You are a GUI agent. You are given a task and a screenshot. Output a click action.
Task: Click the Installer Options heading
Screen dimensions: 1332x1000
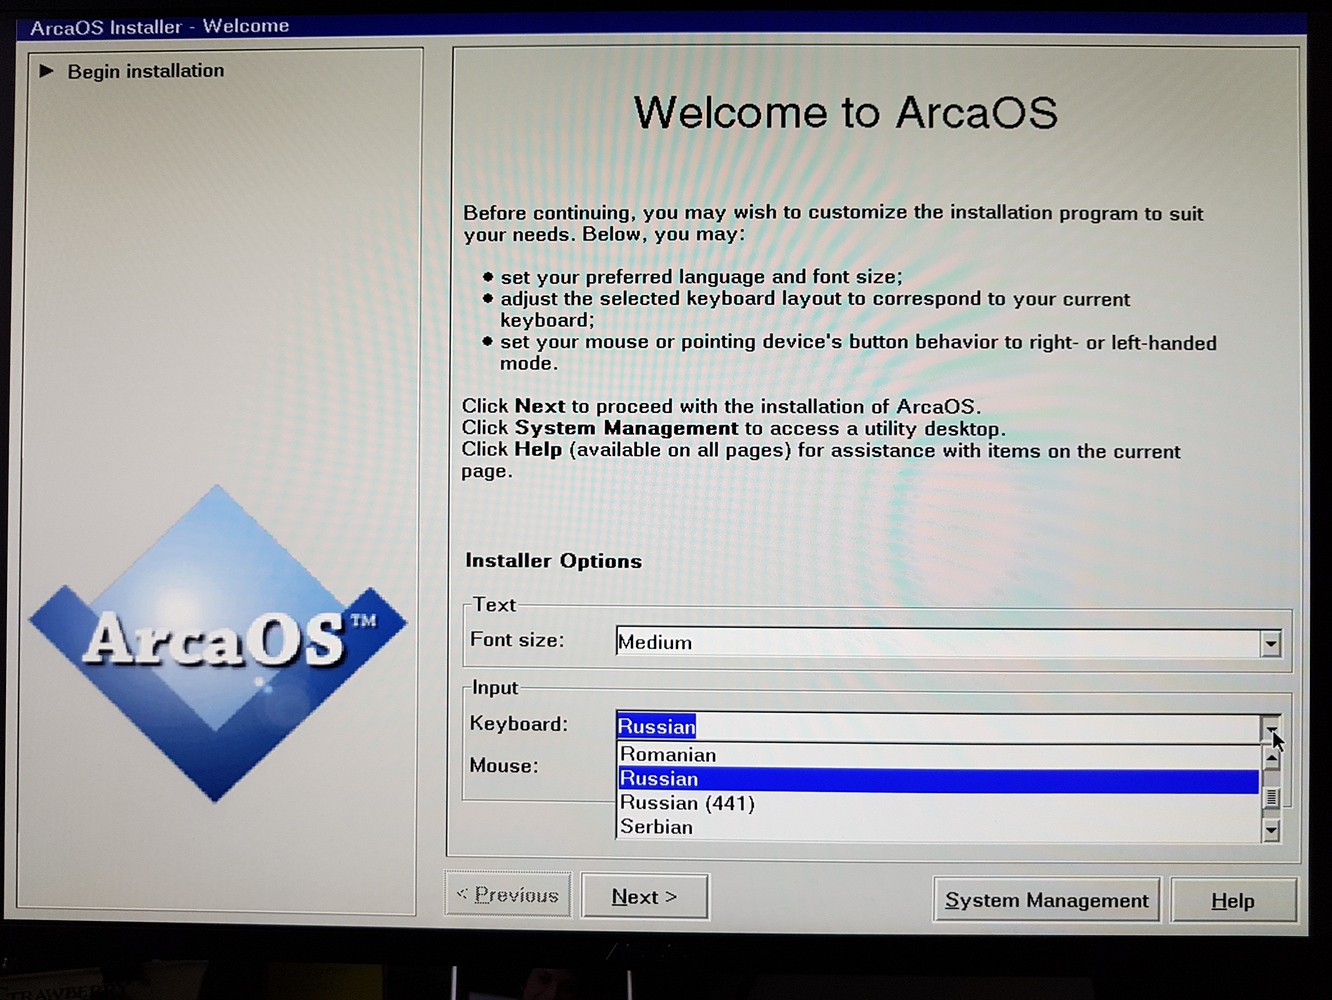tap(553, 561)
